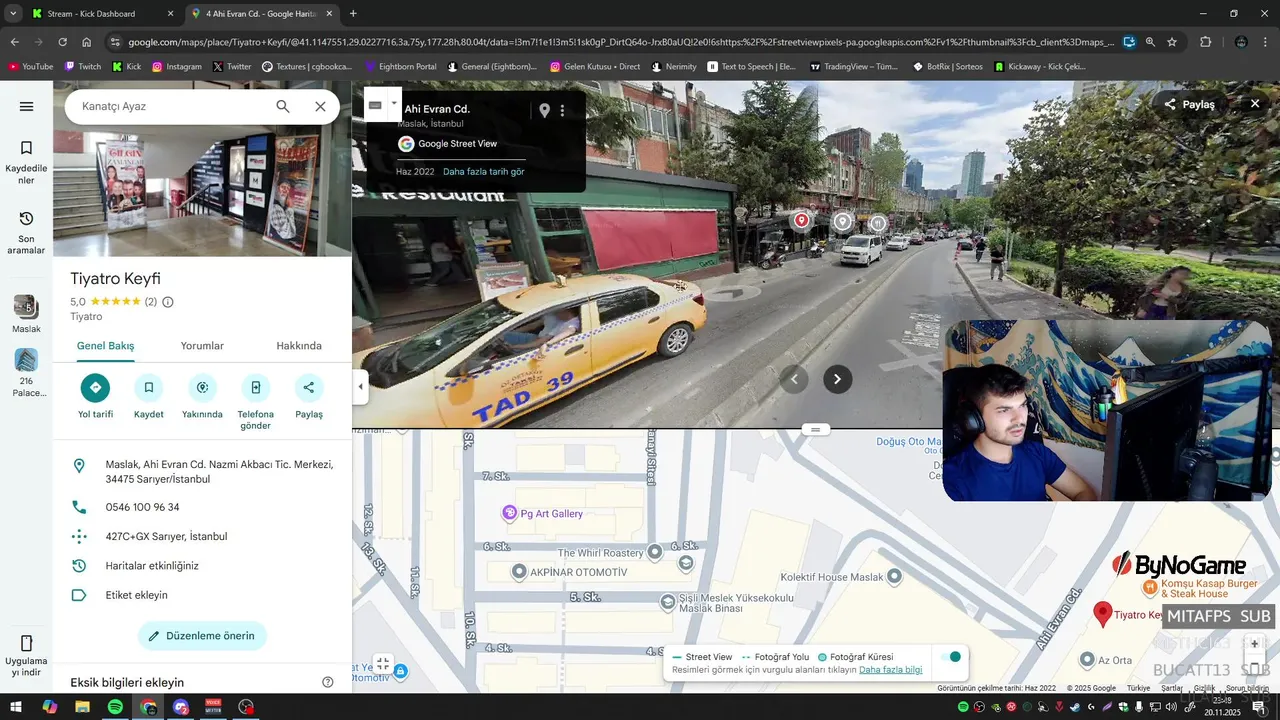Open the Google Maps hamburger menu
1280x720 pixels.
(x=26, y=106)
